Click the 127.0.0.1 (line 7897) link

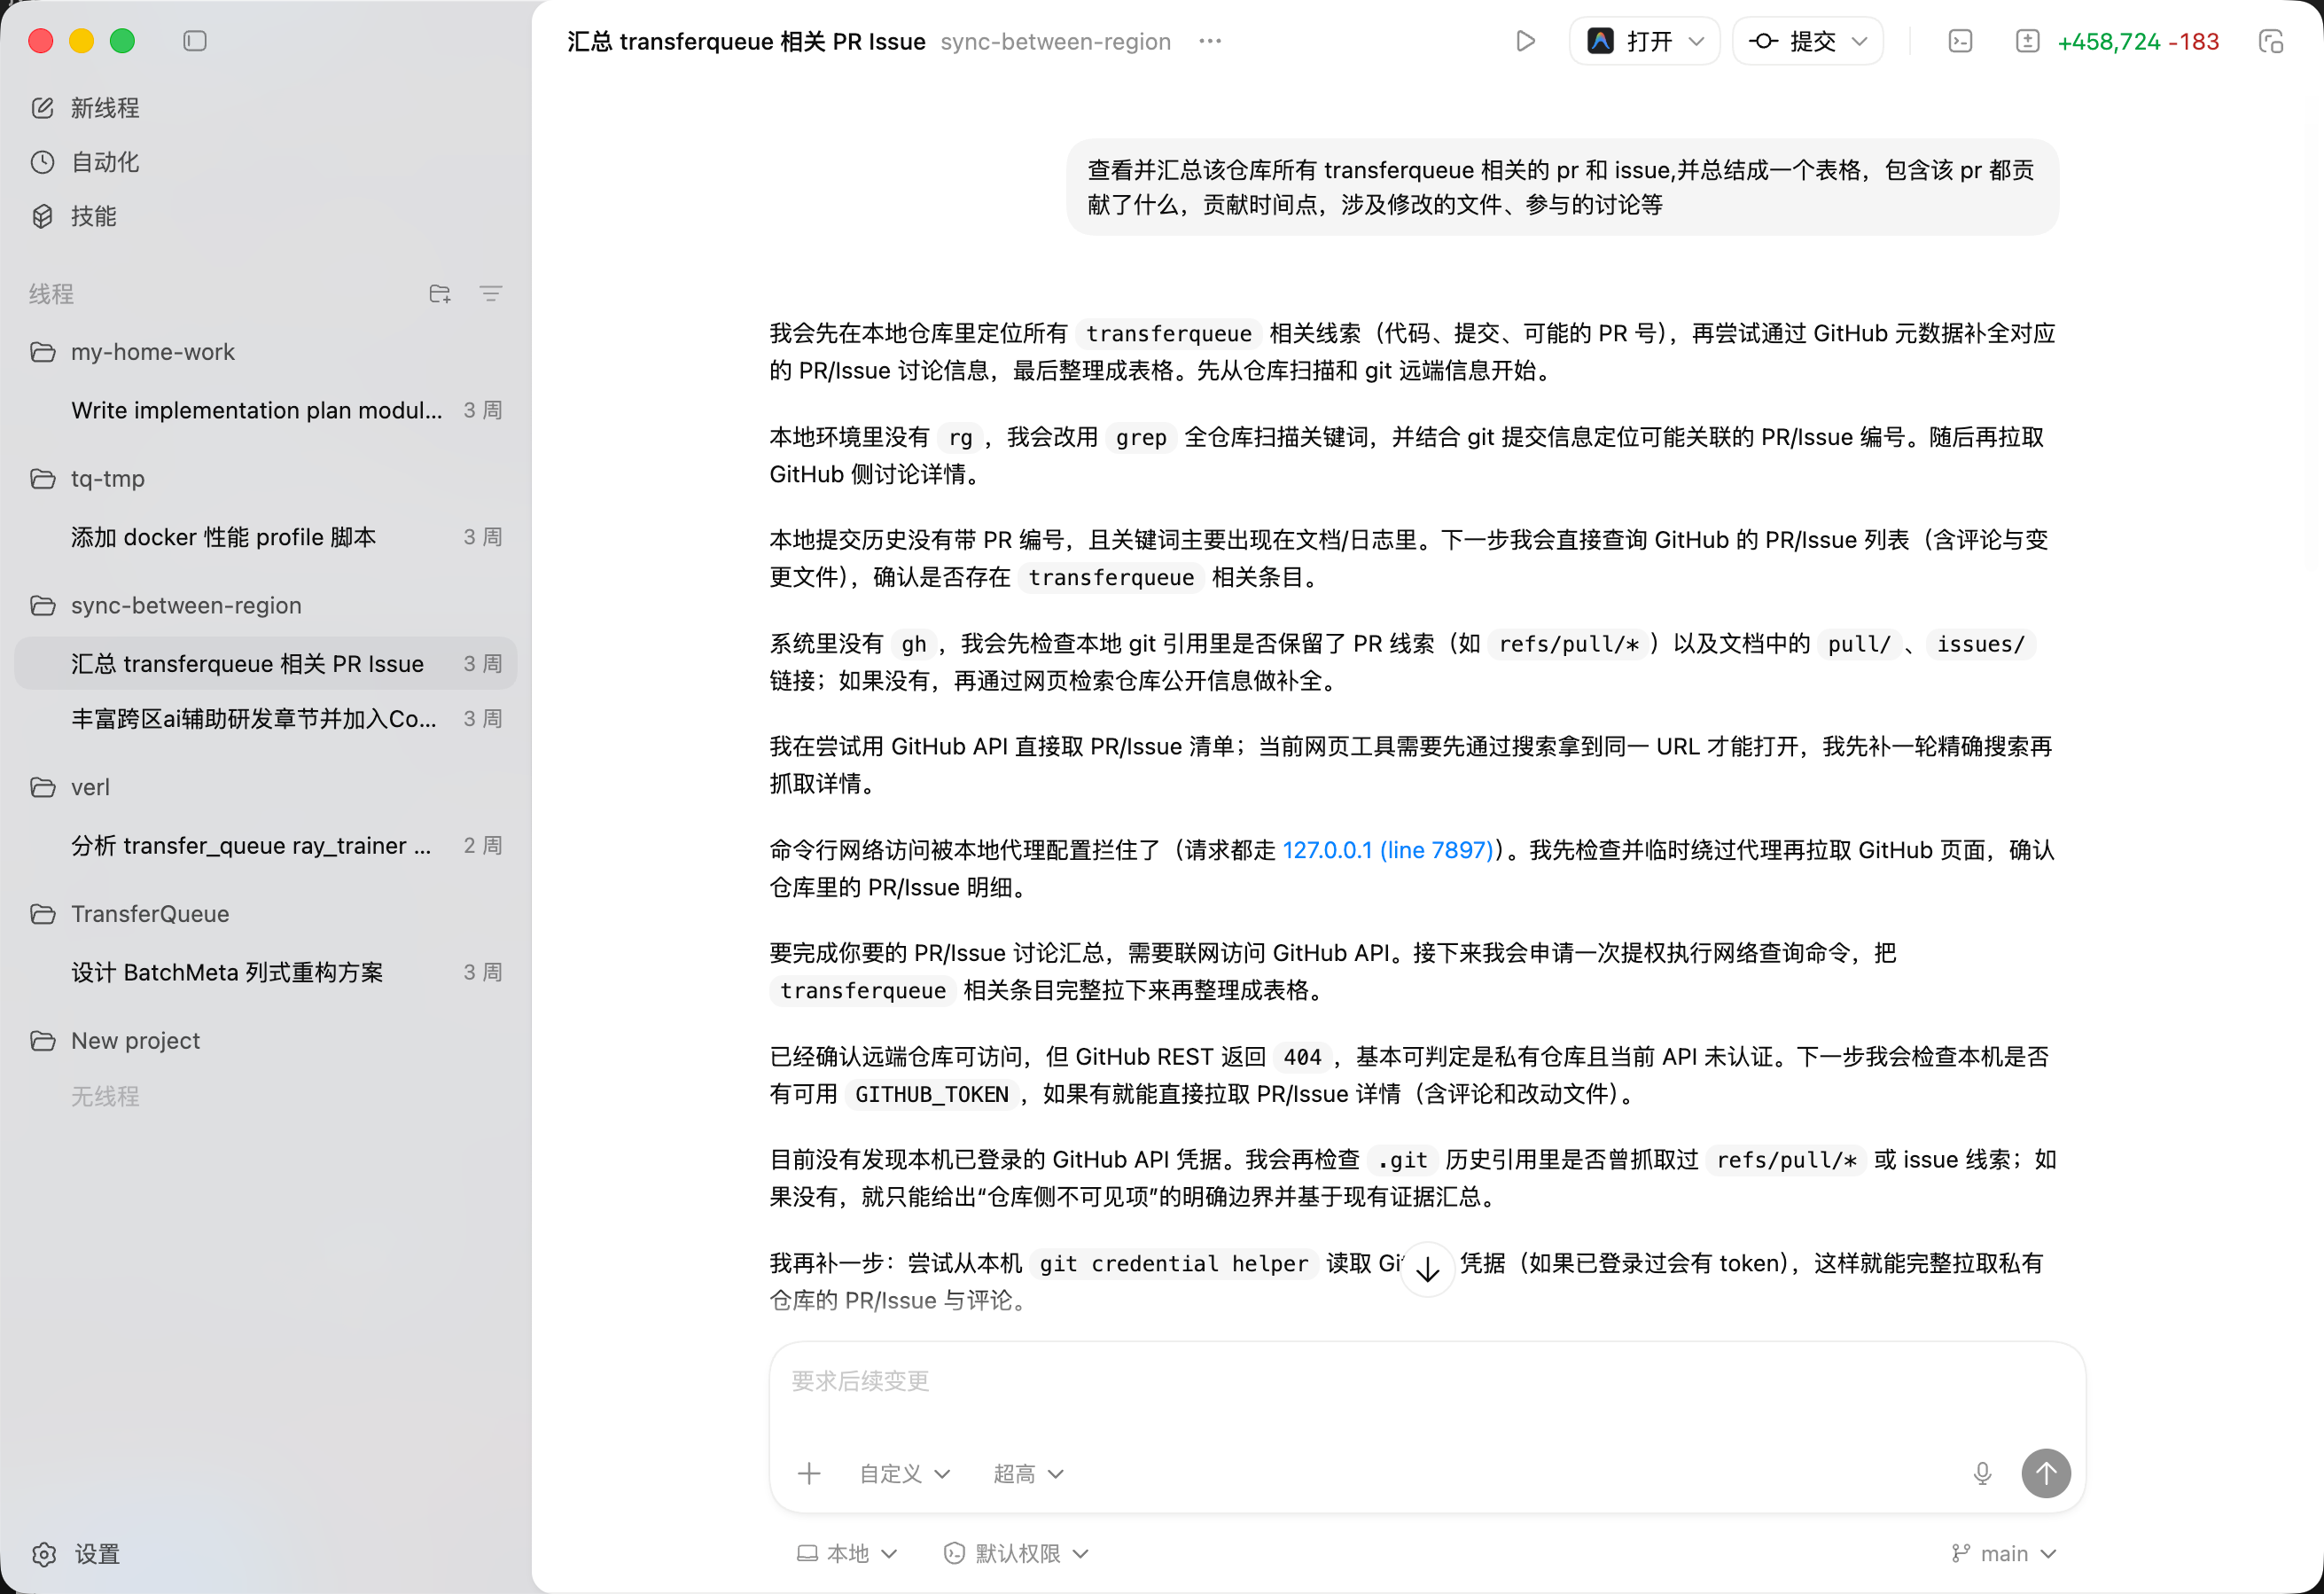point(1388,850)
